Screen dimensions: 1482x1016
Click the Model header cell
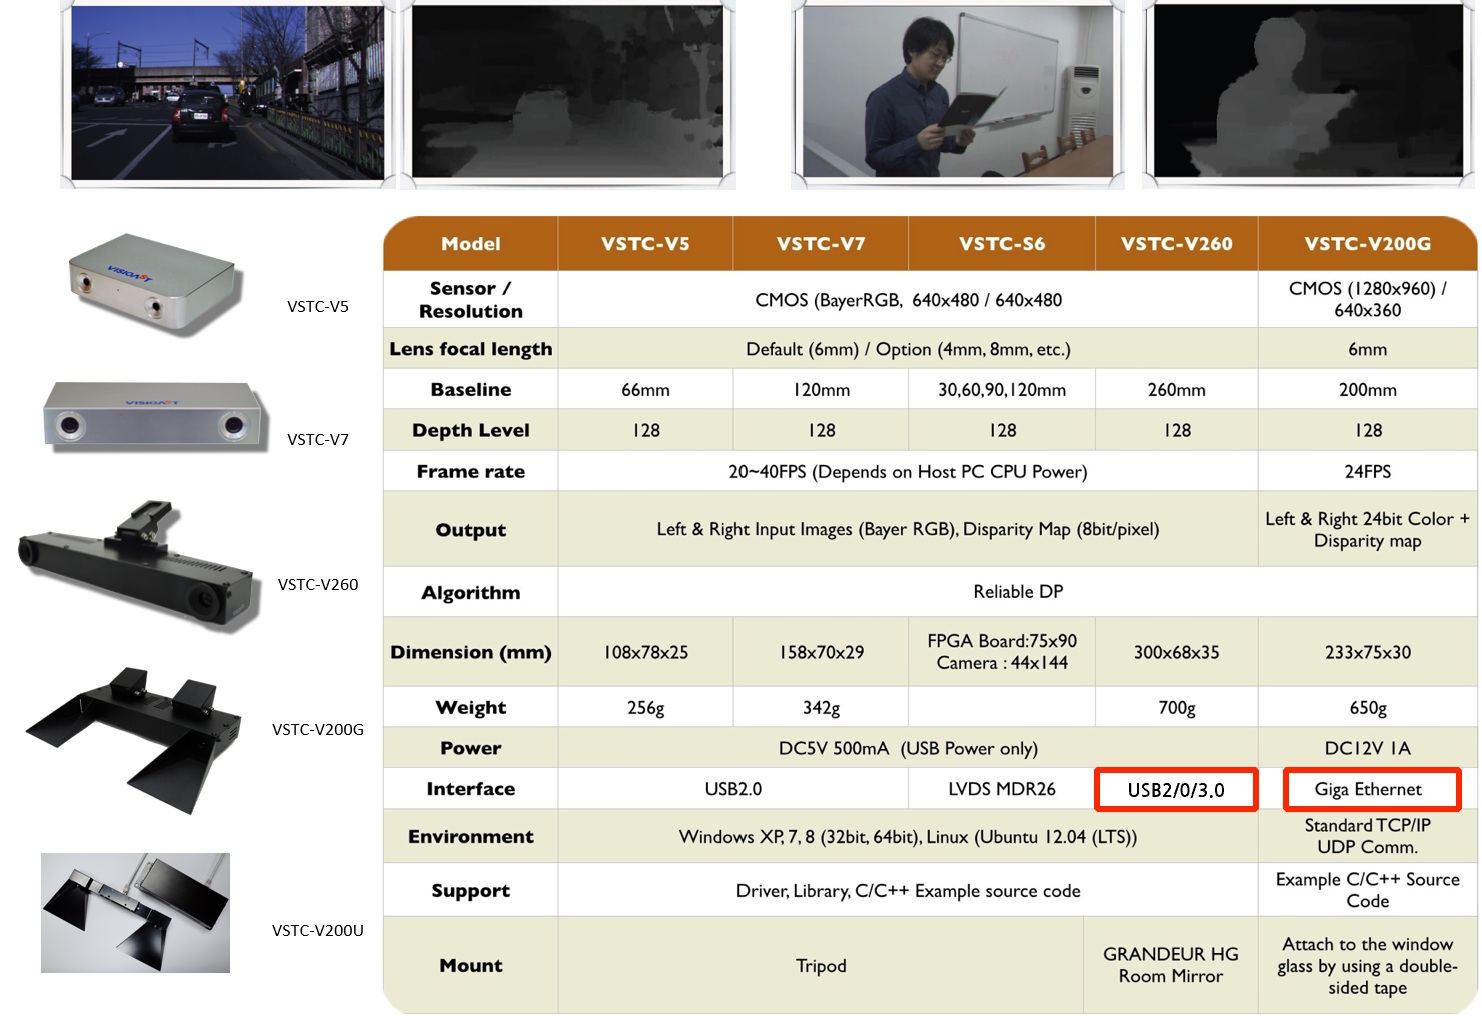point(470,244)
